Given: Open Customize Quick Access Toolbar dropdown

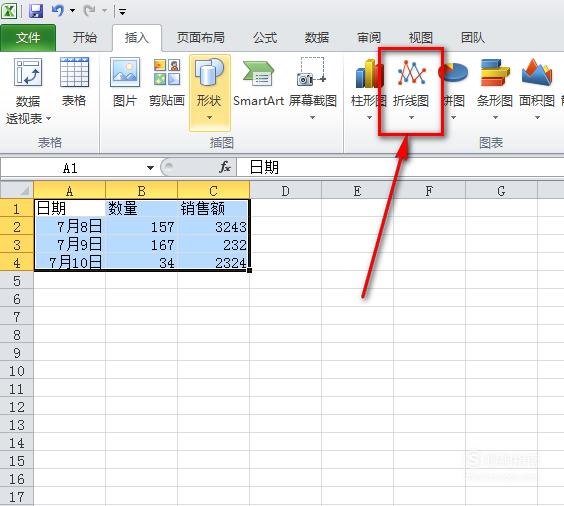Looking at the screenshot, I should pos(122,12).
